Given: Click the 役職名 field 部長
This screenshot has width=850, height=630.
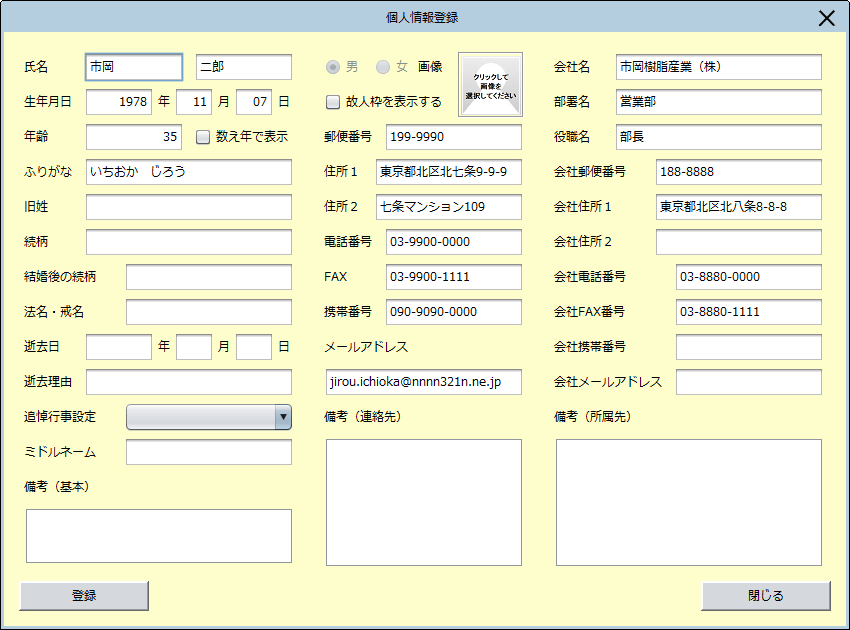Looking at the screenshot, I should click(x=719, y=137).
